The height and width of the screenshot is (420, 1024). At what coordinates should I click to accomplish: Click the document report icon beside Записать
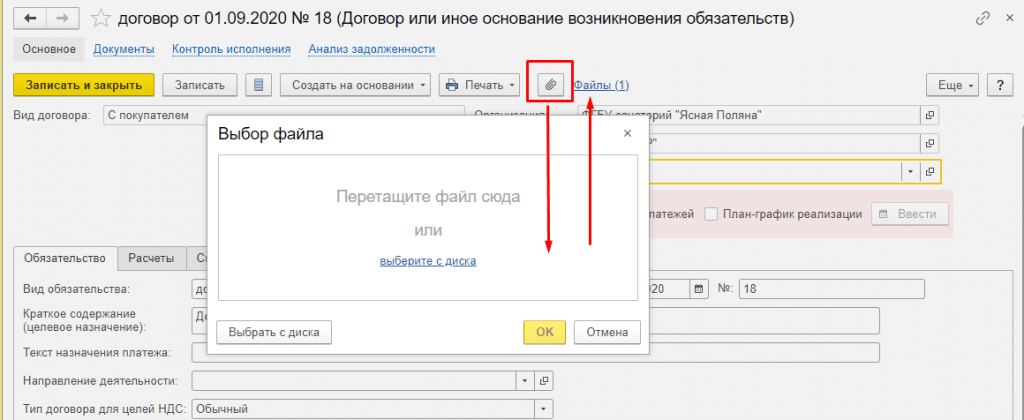click(x=259, y=85)
